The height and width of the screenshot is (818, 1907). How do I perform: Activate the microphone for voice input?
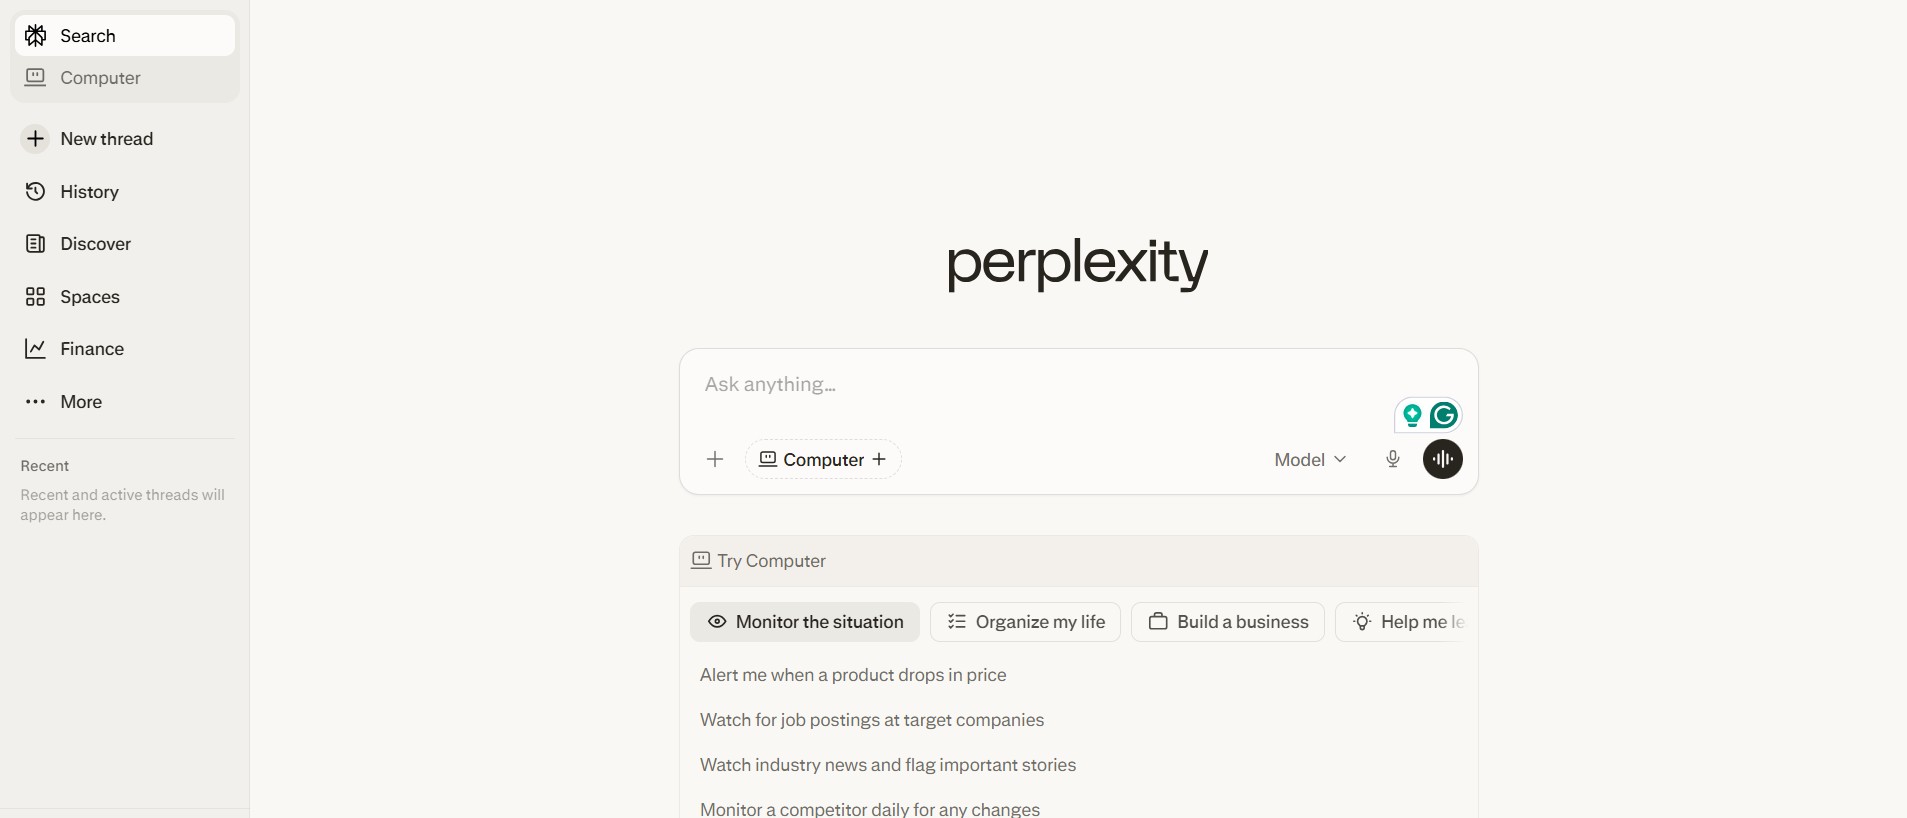click(x=1391, y=460)
